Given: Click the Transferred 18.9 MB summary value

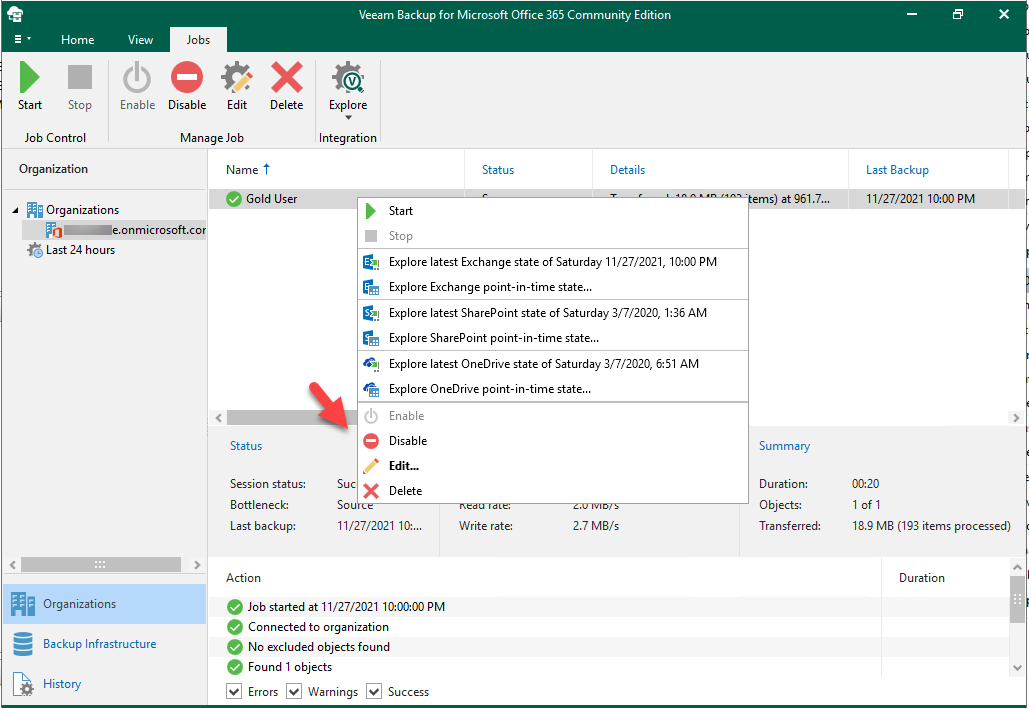Looking at the screenshot, I should (x=931, y=526).
